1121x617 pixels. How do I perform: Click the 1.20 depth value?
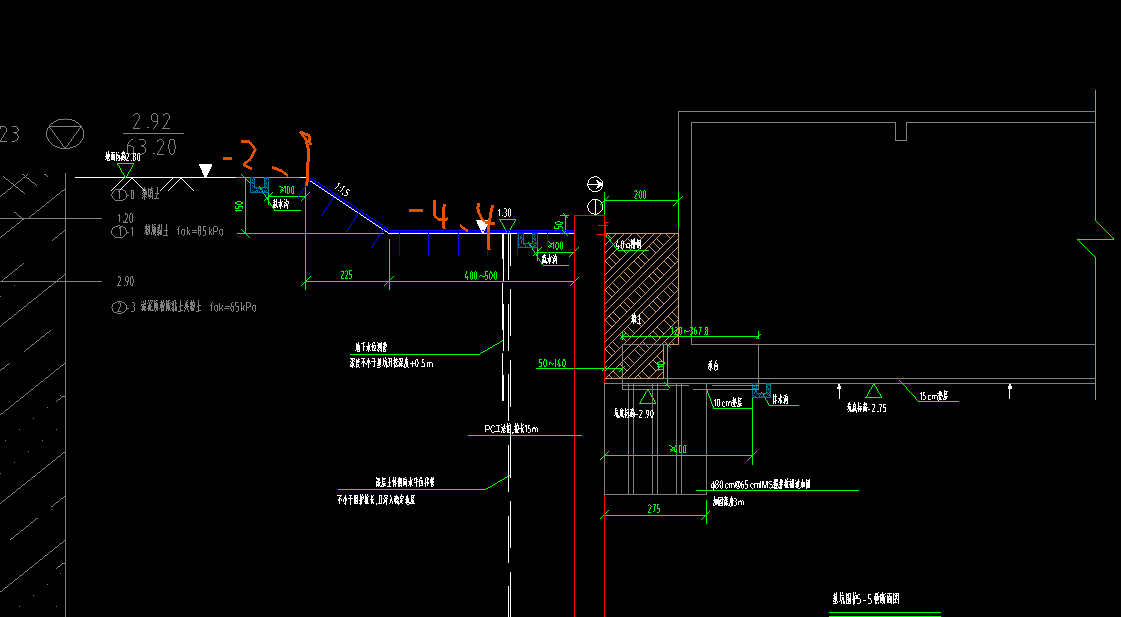[x=125, y=219]
